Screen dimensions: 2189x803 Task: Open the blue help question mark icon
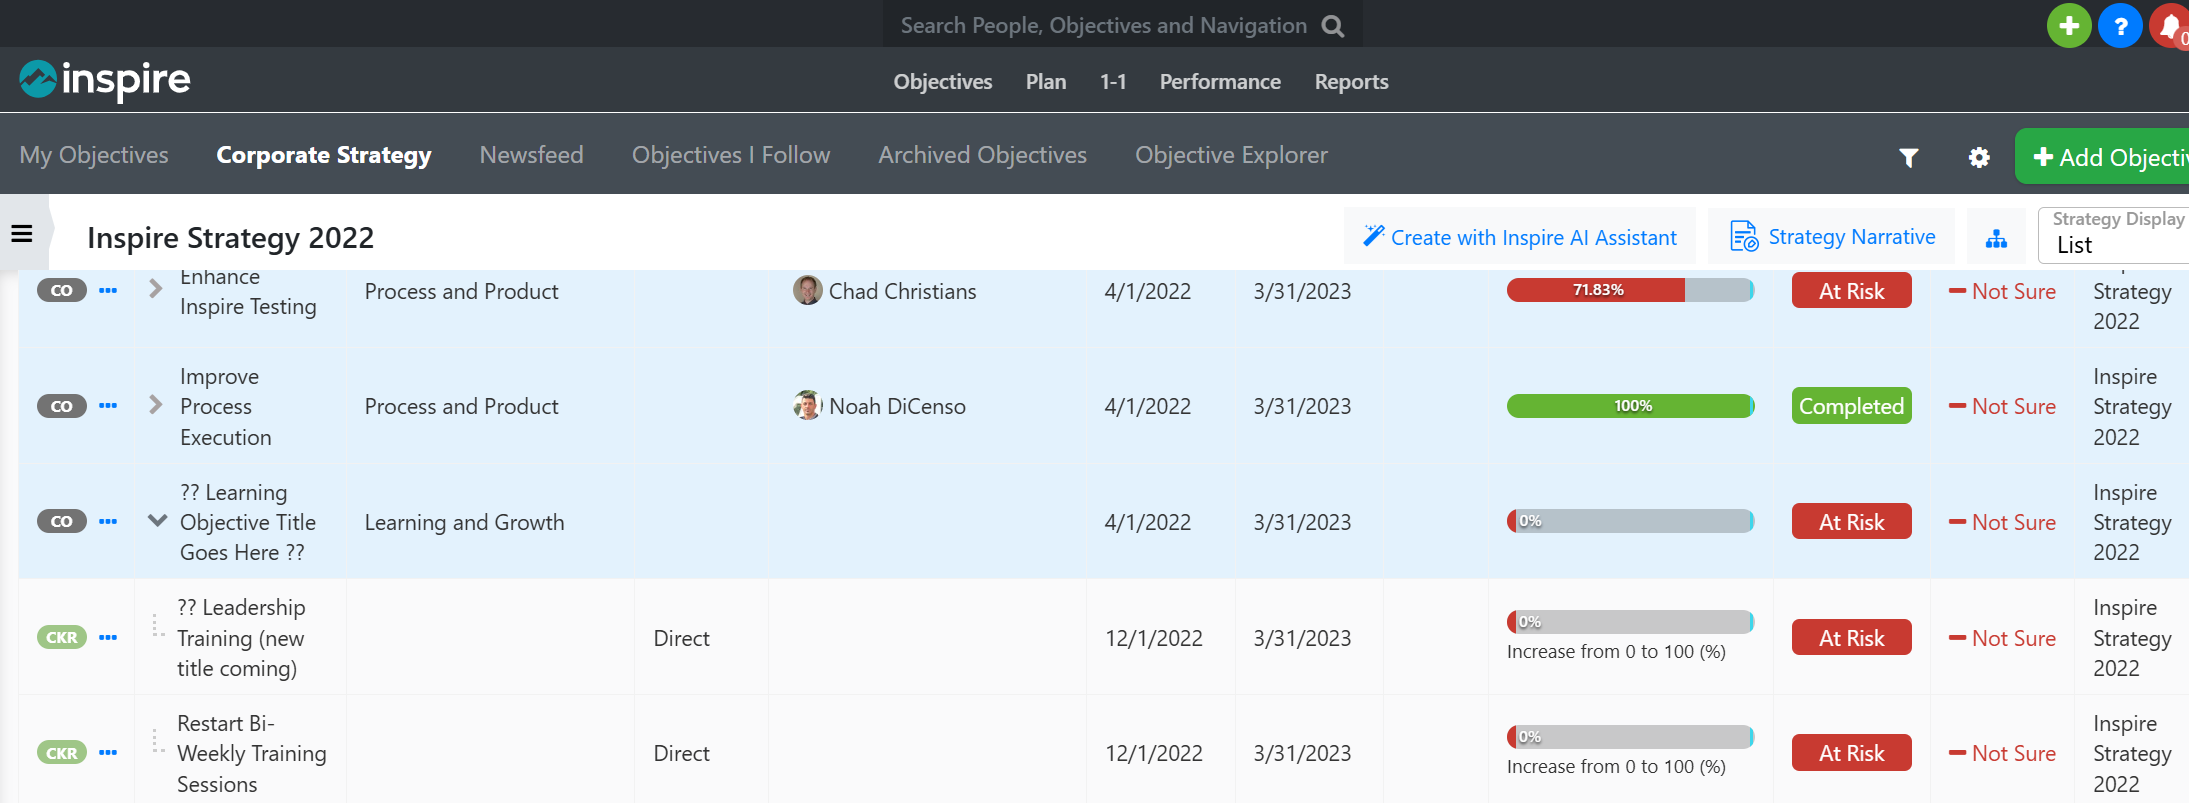click(2119, 26)
